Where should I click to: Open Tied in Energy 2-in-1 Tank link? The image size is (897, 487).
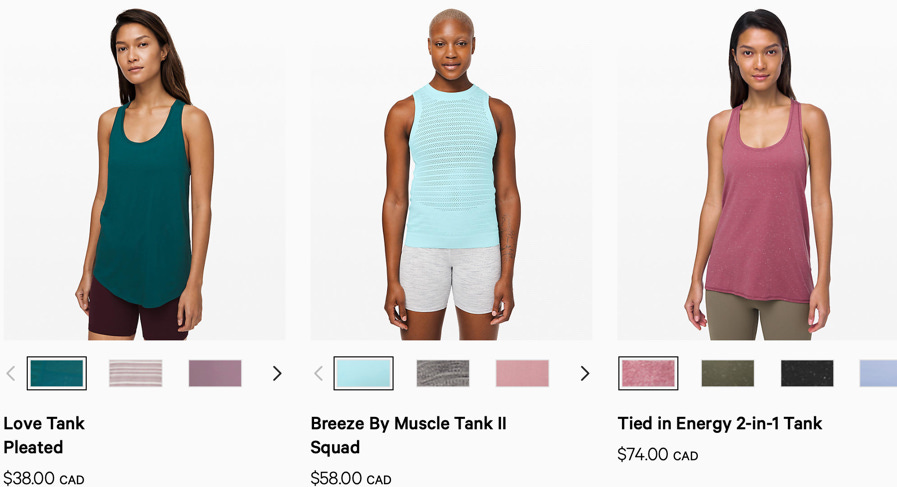point(720,423)
